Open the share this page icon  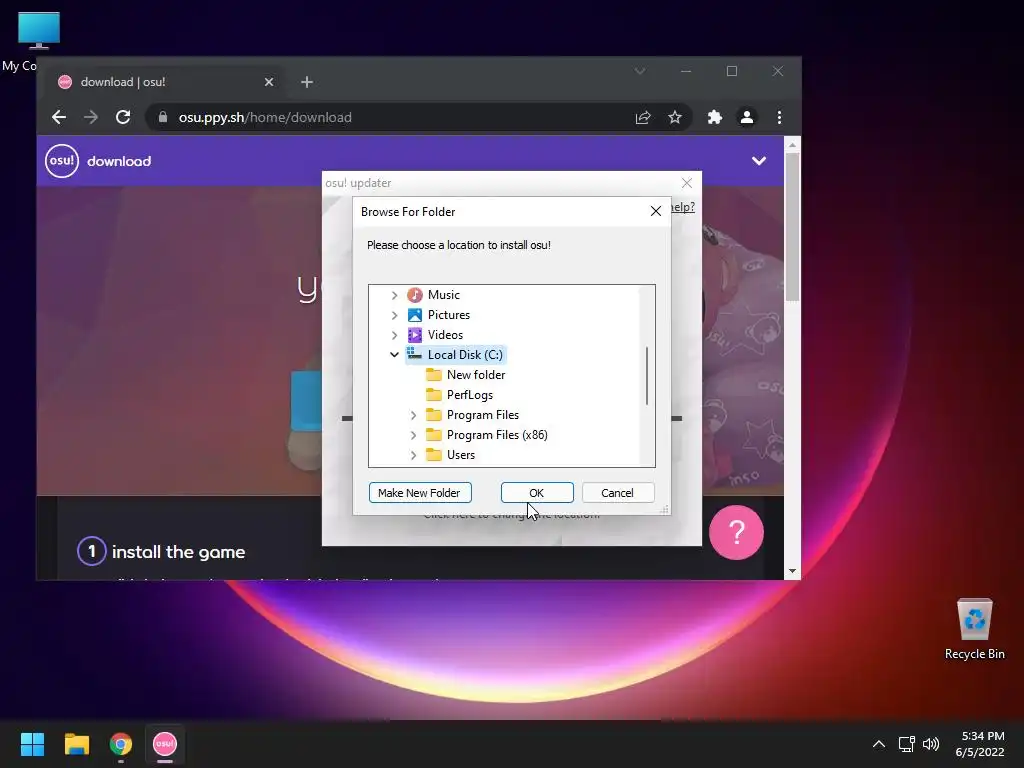tap(643, 118)
